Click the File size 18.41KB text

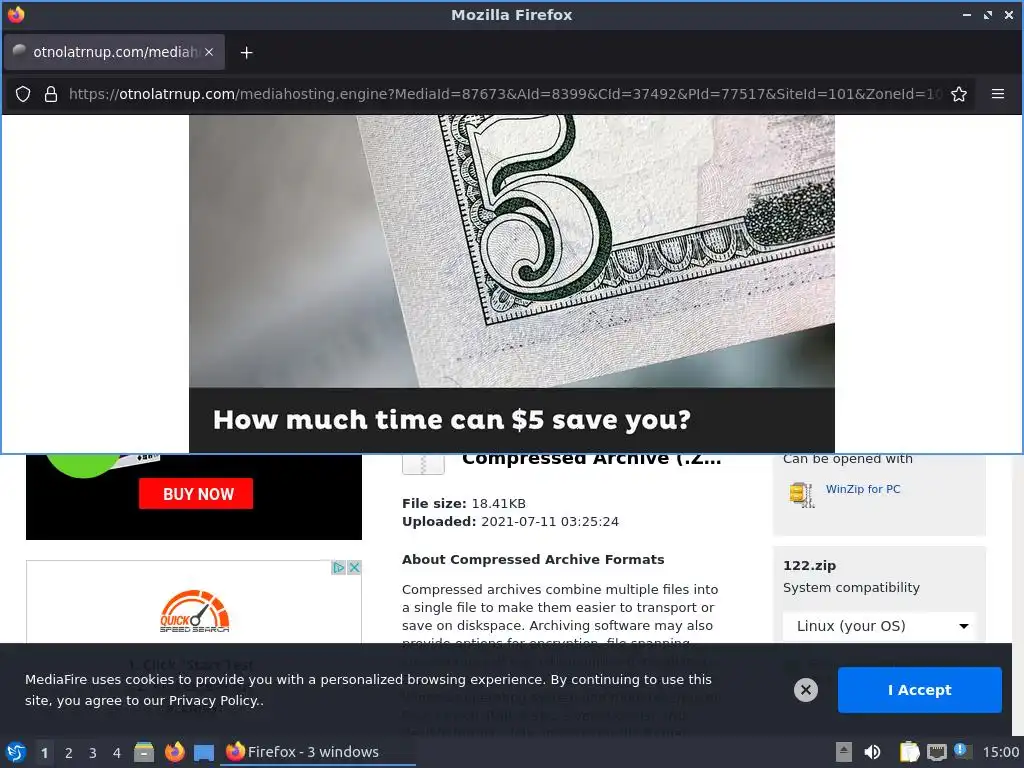point(464,504)
